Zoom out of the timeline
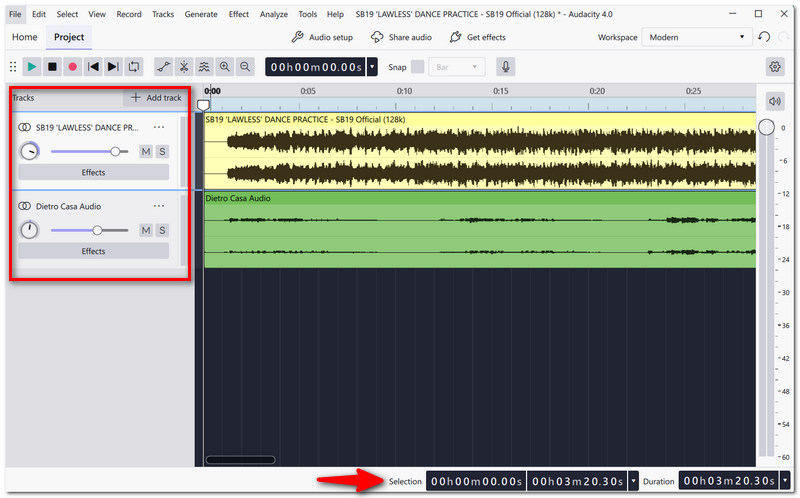This screenshot has width=800, height=498. (x=245, y=67)
